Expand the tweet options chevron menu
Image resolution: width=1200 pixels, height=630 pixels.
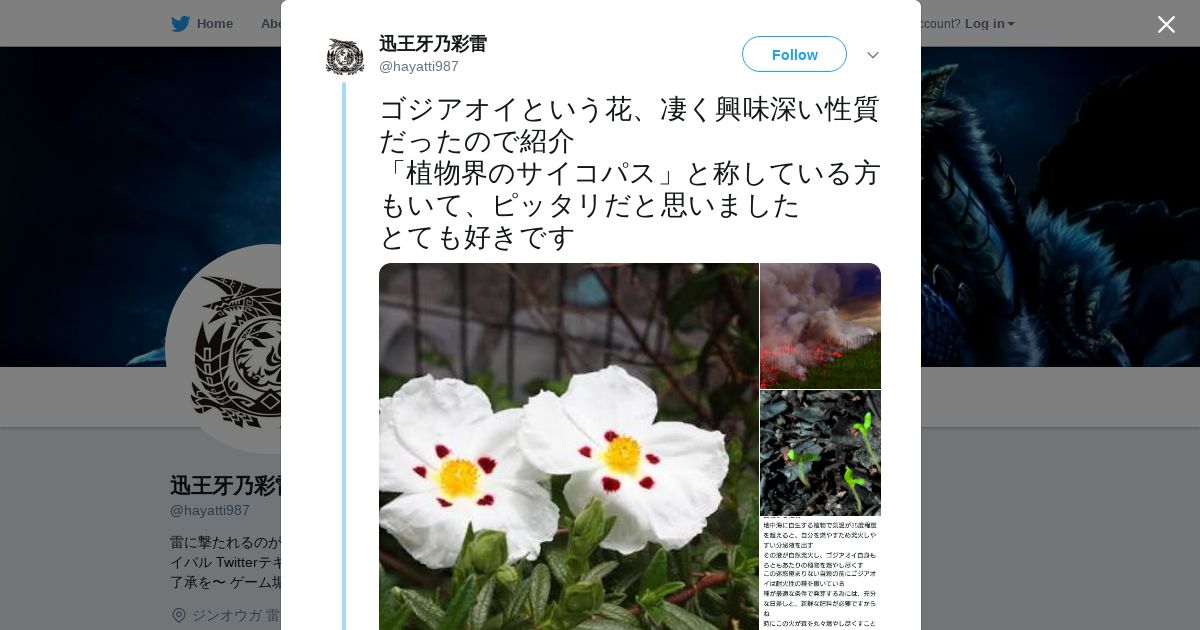click(x=873, y=55)
